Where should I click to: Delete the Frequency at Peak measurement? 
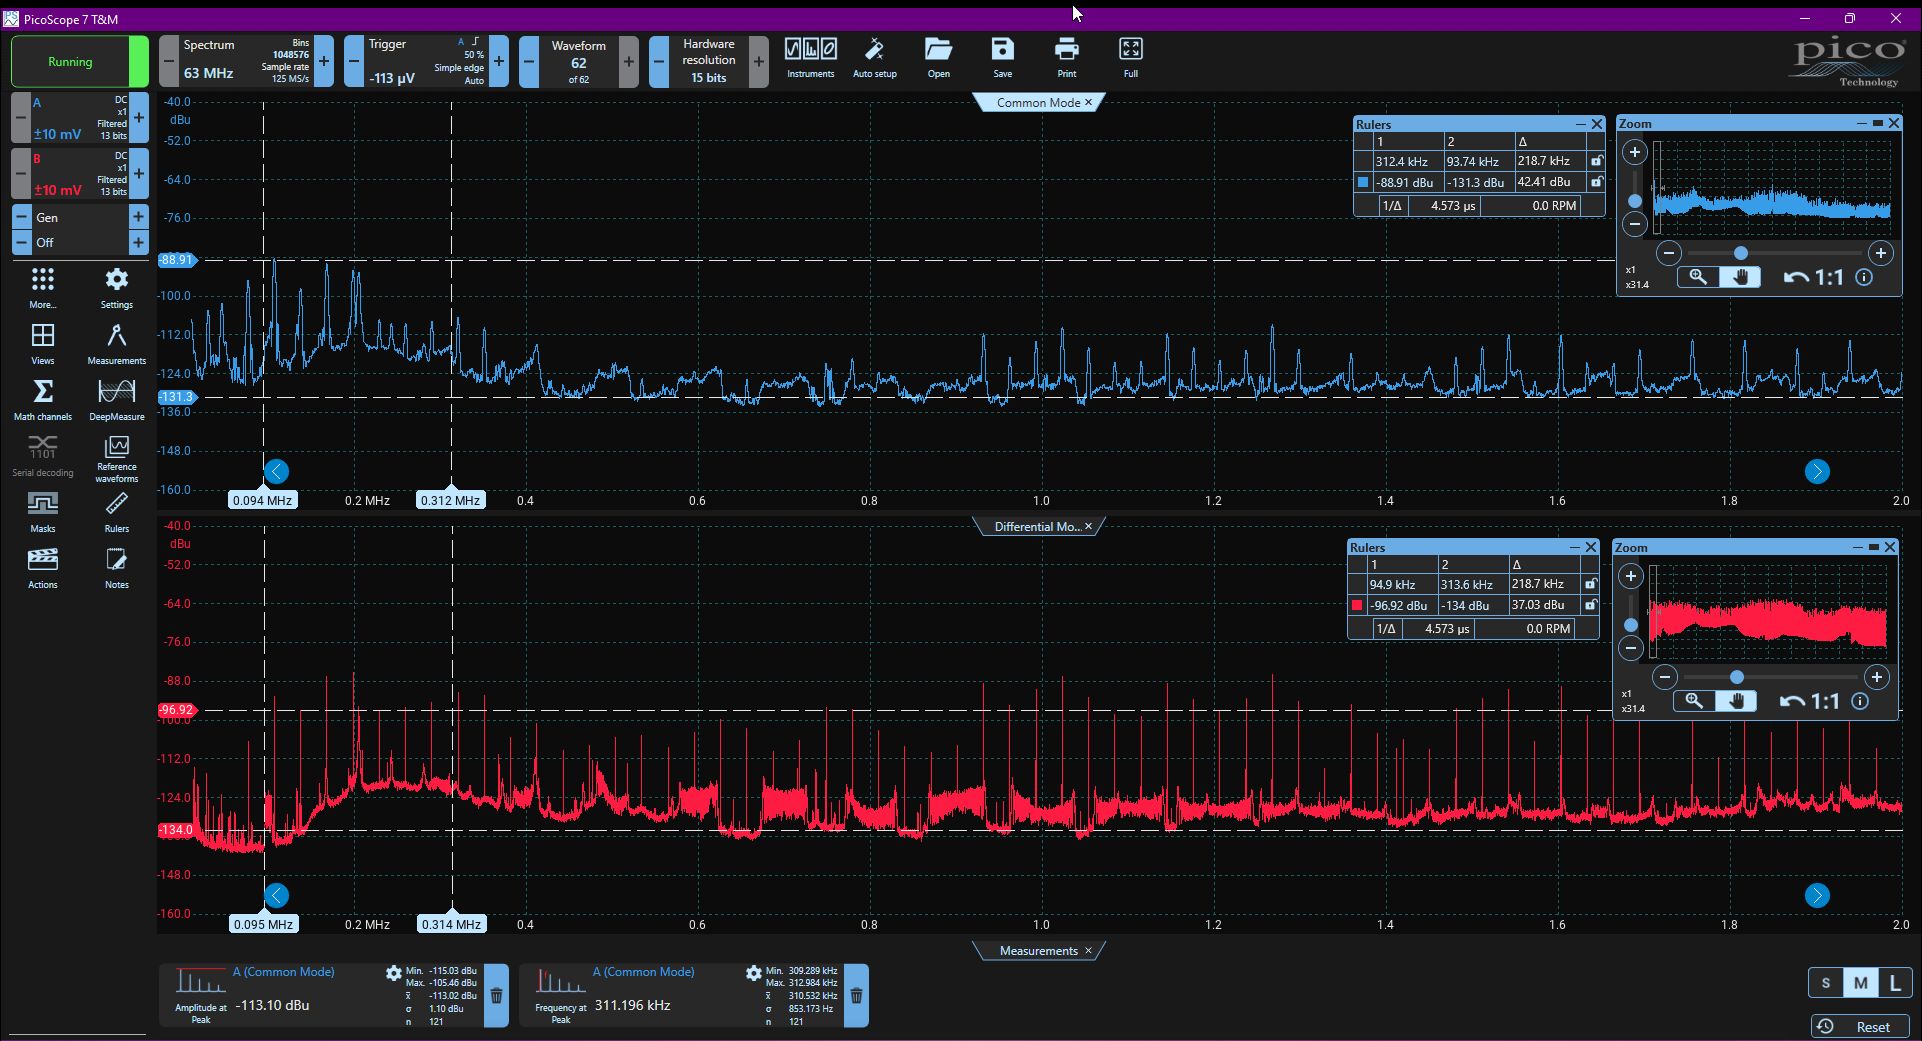pyautogui.click(x=856, y=996)
